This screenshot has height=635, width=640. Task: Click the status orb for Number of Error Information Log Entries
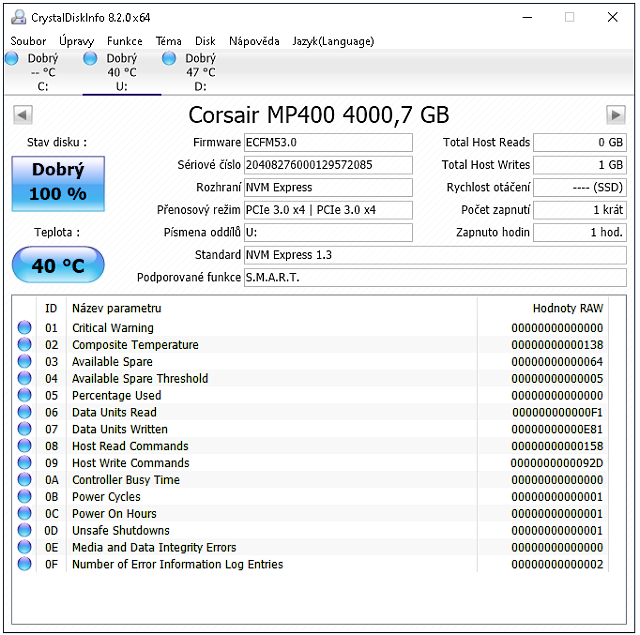tap(24, 564)
